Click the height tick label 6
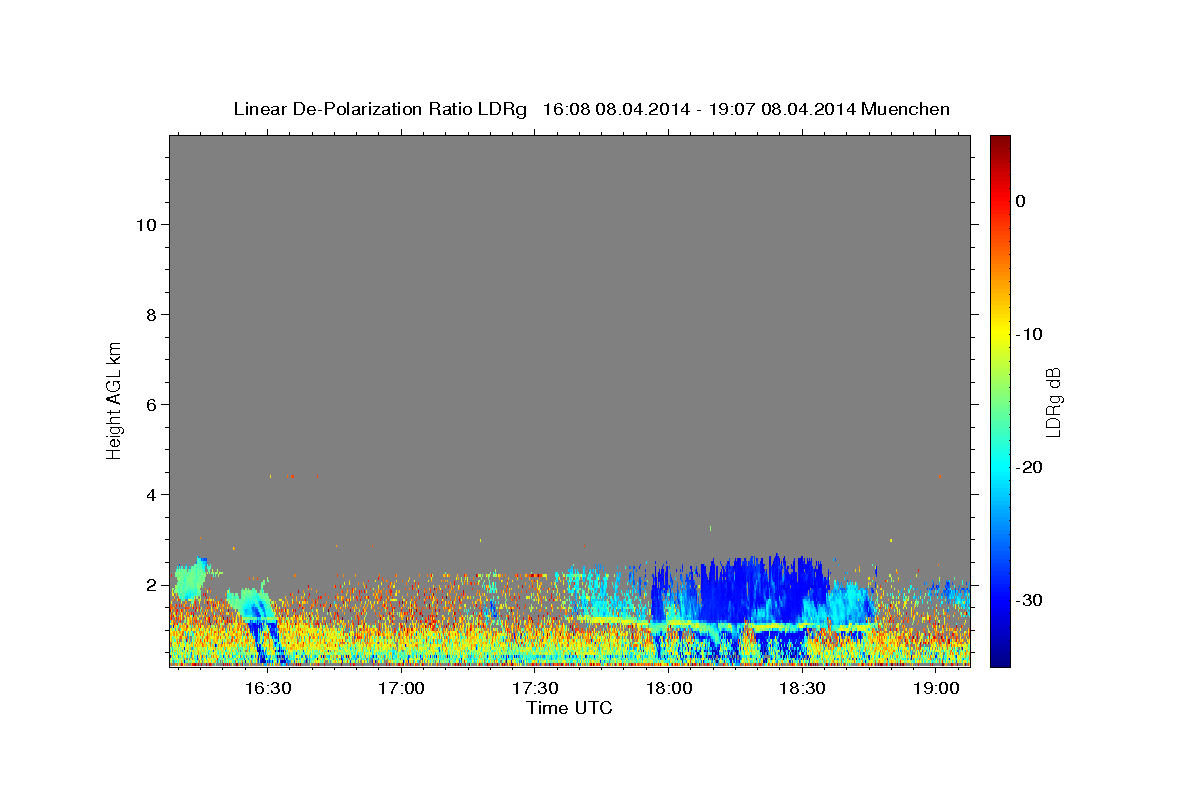This screenshot has width=1200, height=800. point(152,405)
